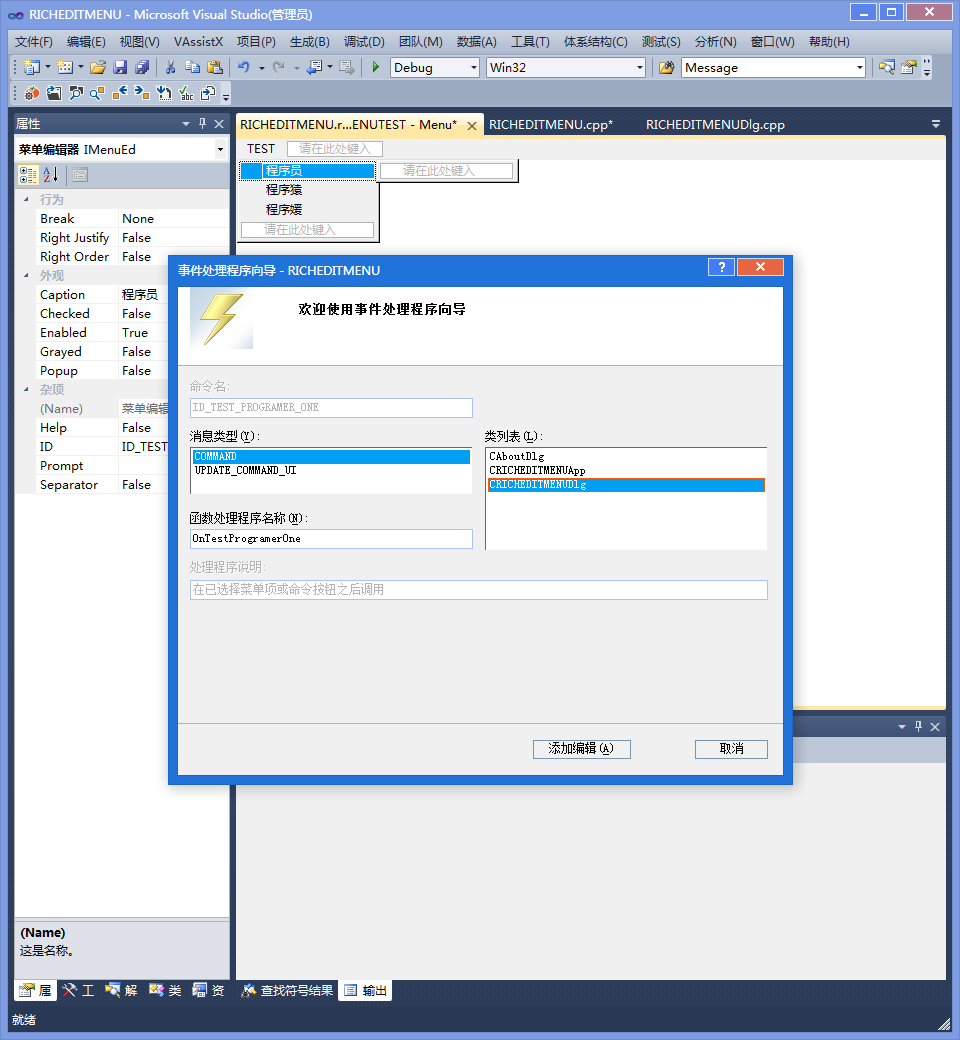Open the 菜单编辑器 IMenuEd object dropdown
This screenshot has width=960, height=1040.
(x=220, y=150)
